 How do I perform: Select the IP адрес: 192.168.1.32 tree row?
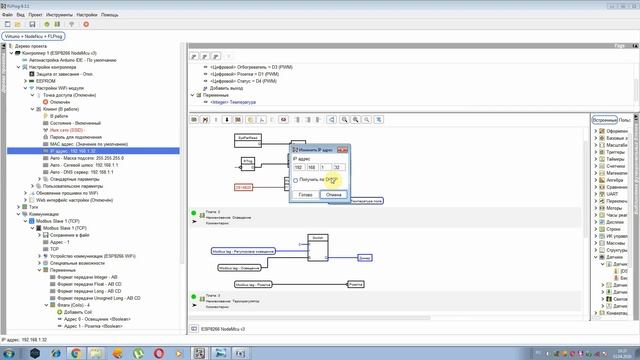click(93, 151)
